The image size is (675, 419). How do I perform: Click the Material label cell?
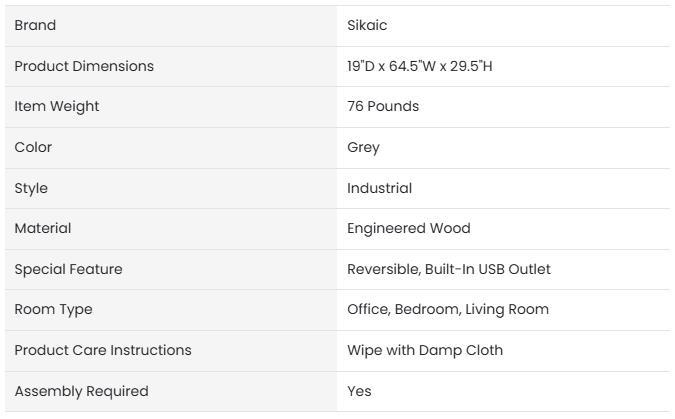[x=43, y=228]
